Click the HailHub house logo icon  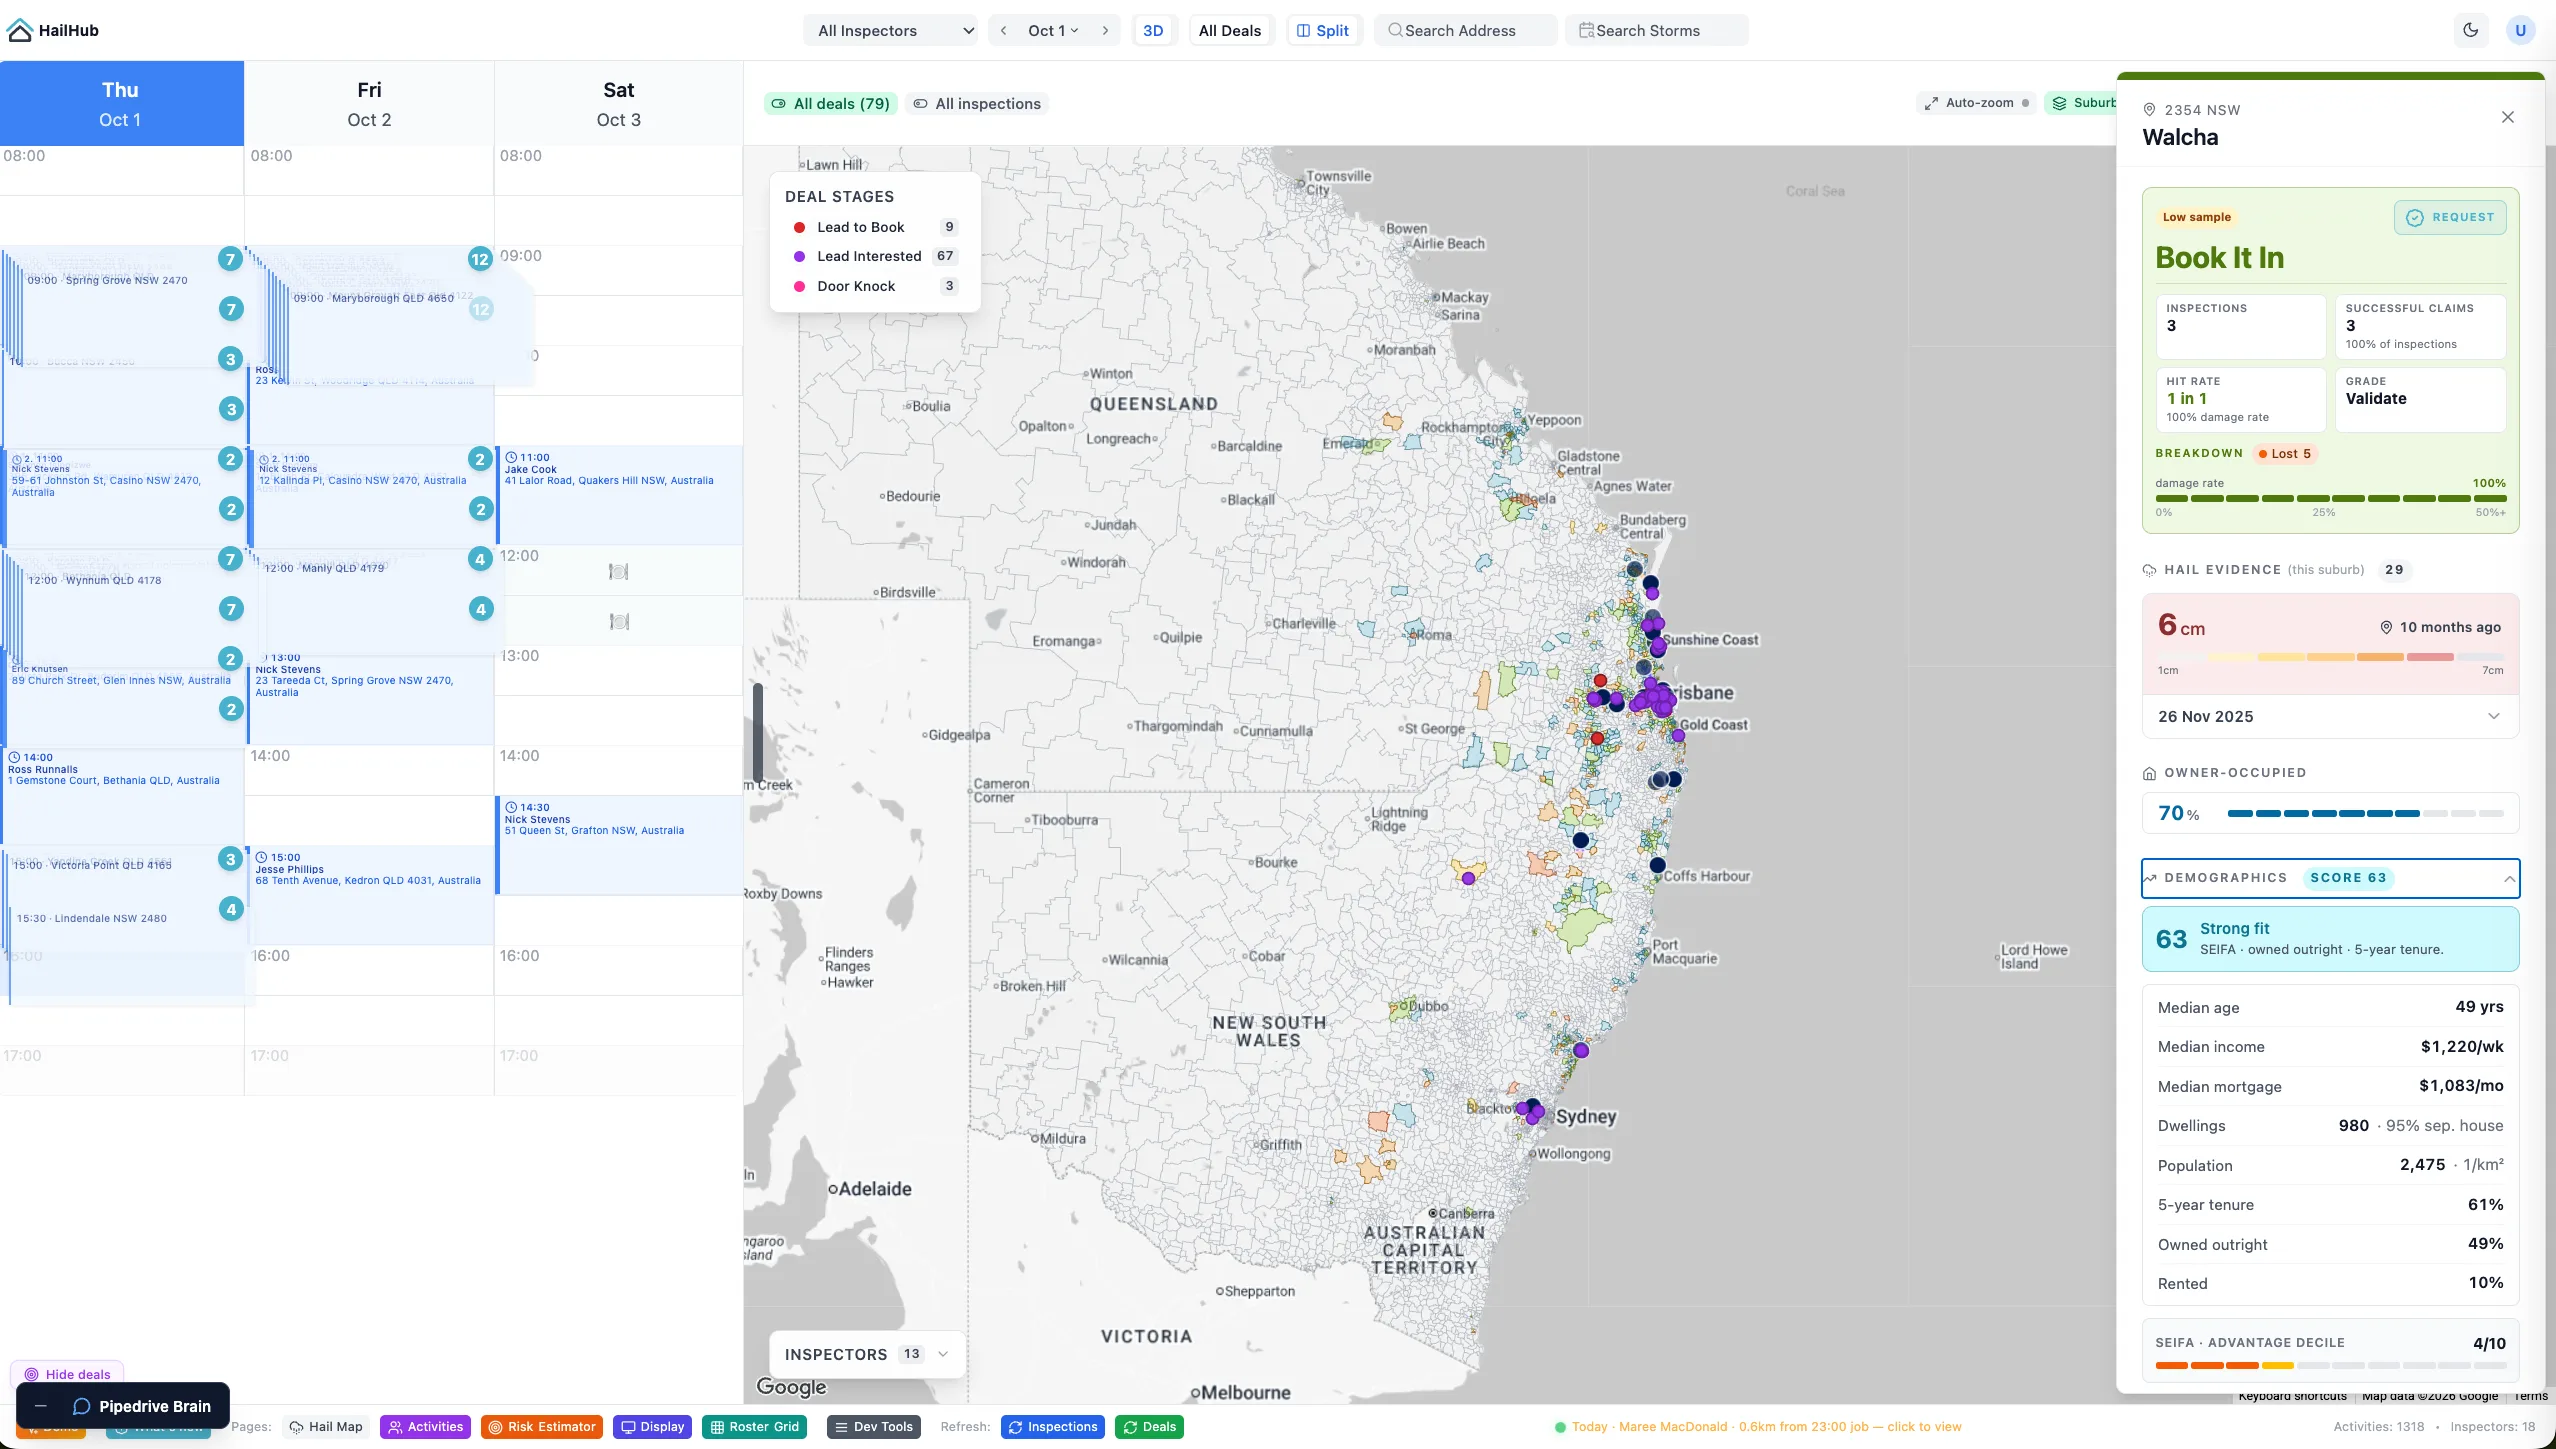[20, 30]
